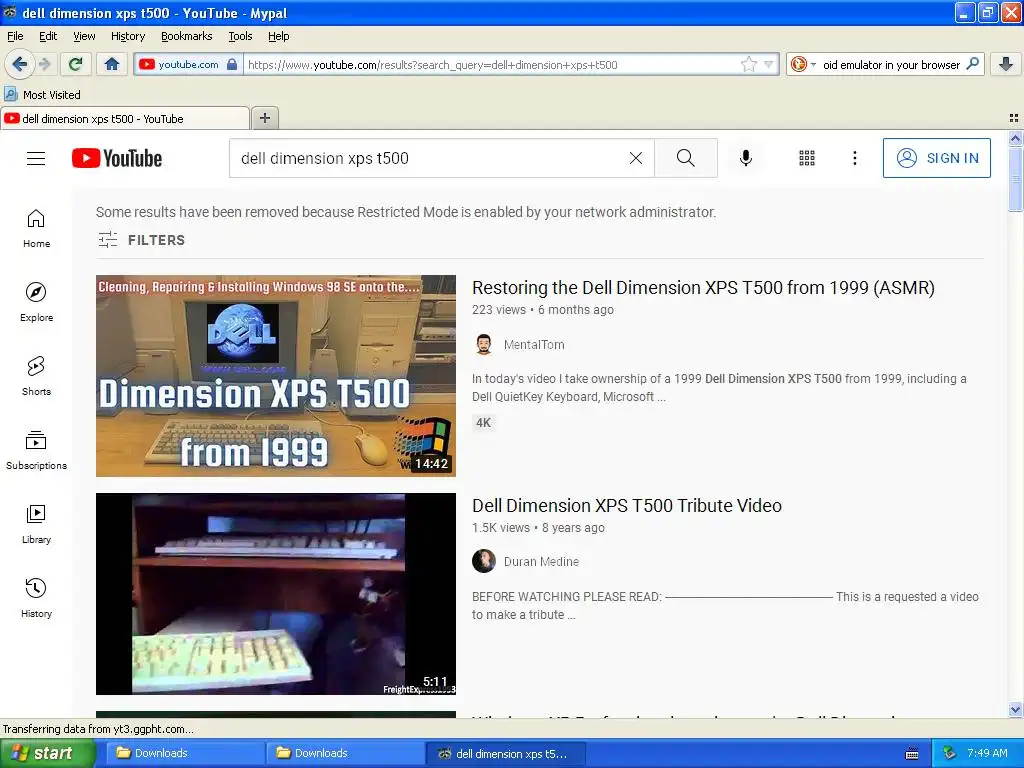Open the MentalTom channel link
1024x768 pixels.
[x=534, y=344]
